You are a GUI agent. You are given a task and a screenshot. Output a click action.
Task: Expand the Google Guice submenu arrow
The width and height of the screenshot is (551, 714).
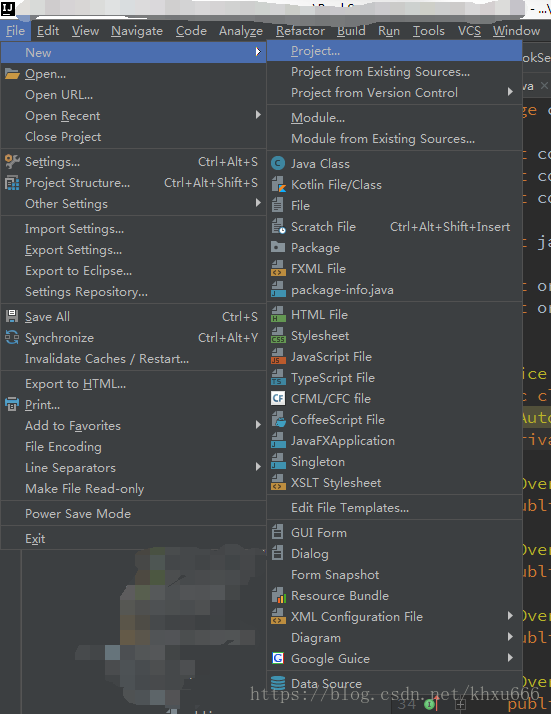tap(510, 658)
